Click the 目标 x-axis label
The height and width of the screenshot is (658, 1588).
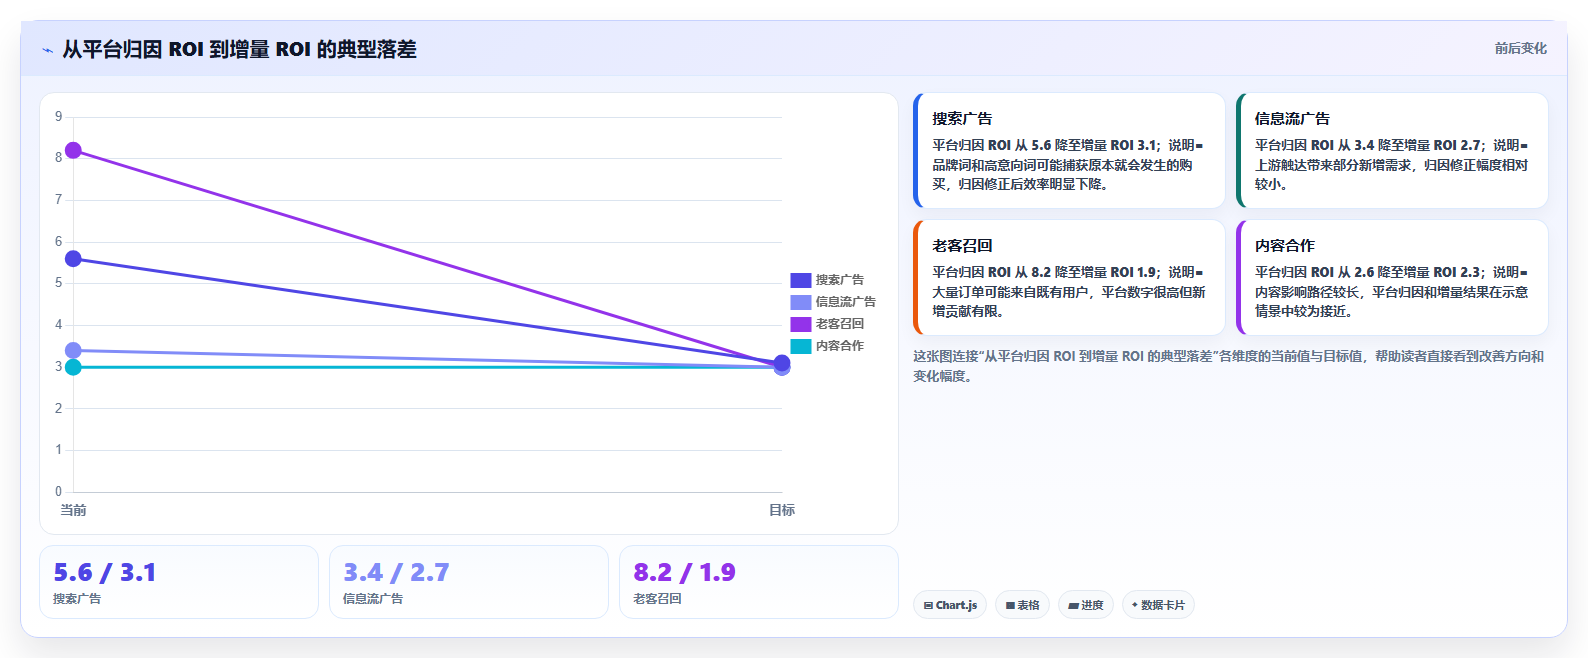point(782,510)
